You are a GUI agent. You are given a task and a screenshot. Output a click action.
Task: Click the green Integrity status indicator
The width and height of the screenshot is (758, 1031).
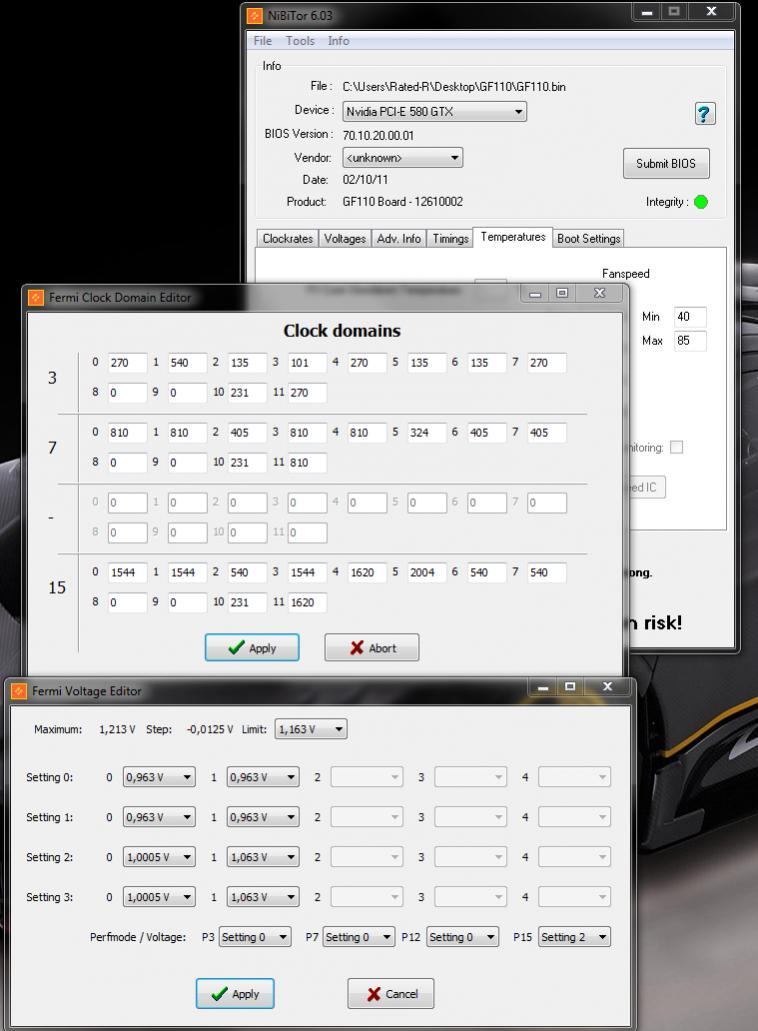click(701, 202)
